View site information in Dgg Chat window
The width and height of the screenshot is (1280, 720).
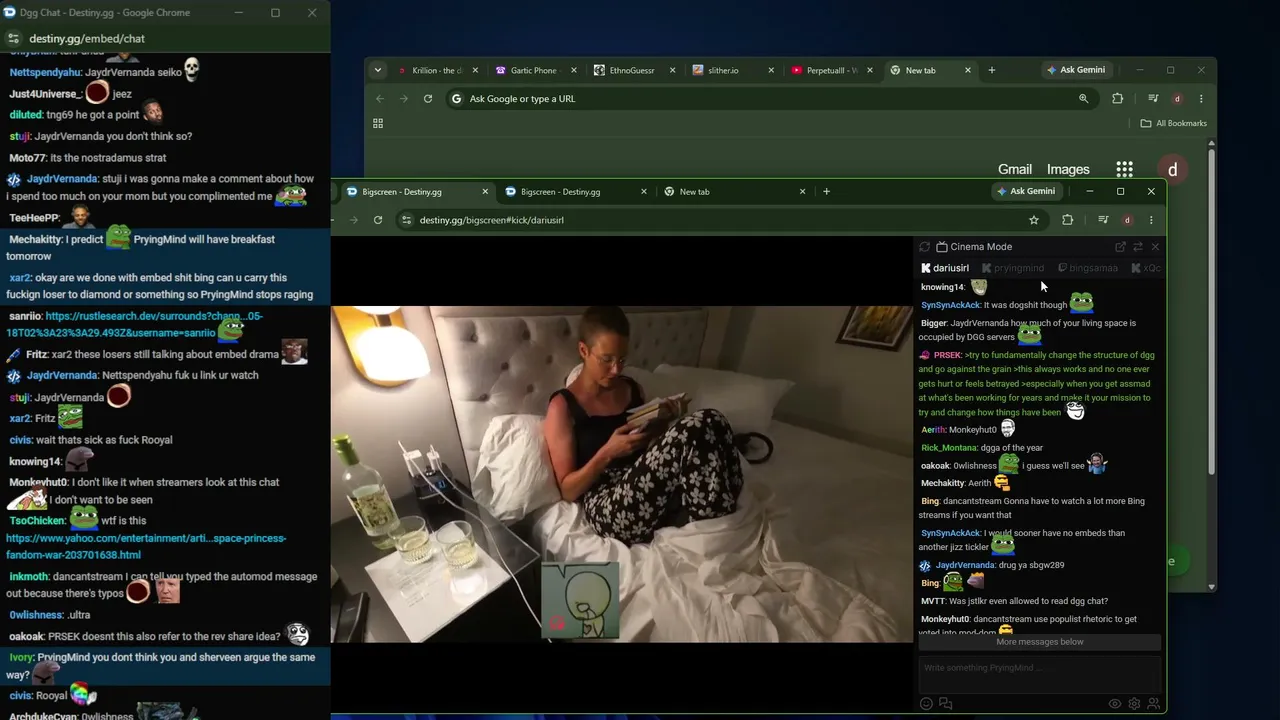14,38
